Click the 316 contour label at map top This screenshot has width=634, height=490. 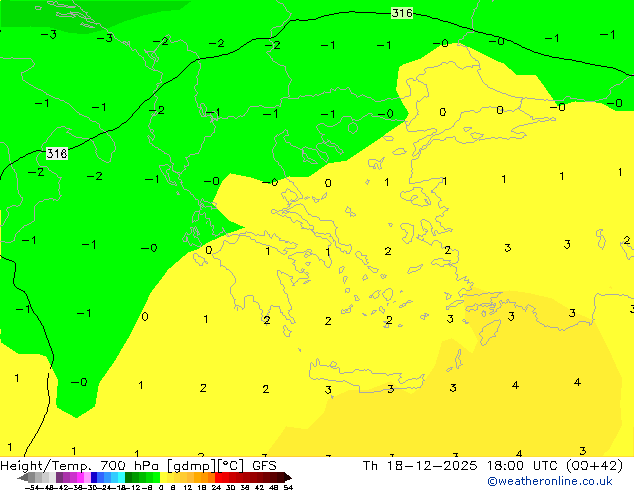point(401,13)
